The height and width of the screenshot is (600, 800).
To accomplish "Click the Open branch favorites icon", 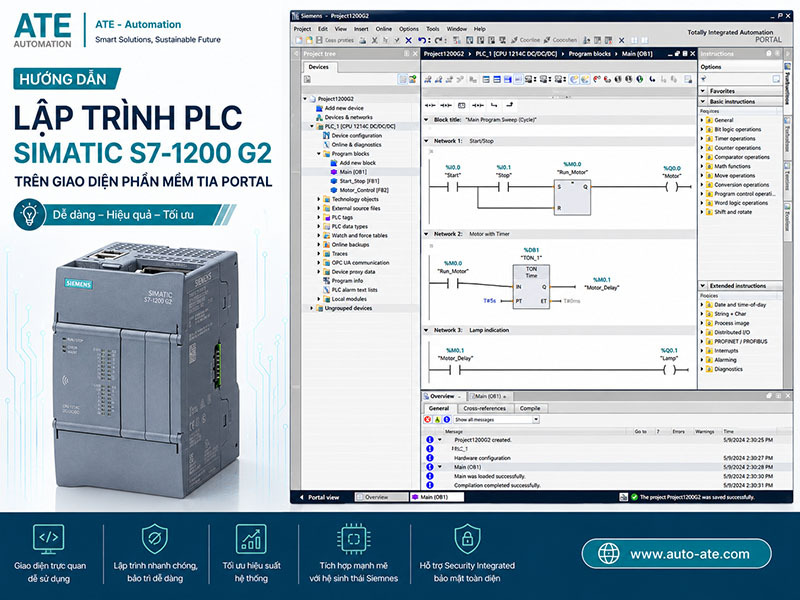I will pos(494,105).
